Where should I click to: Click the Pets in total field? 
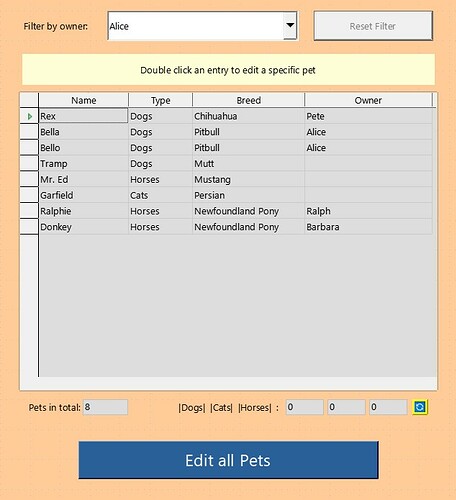tap(105, 407)
